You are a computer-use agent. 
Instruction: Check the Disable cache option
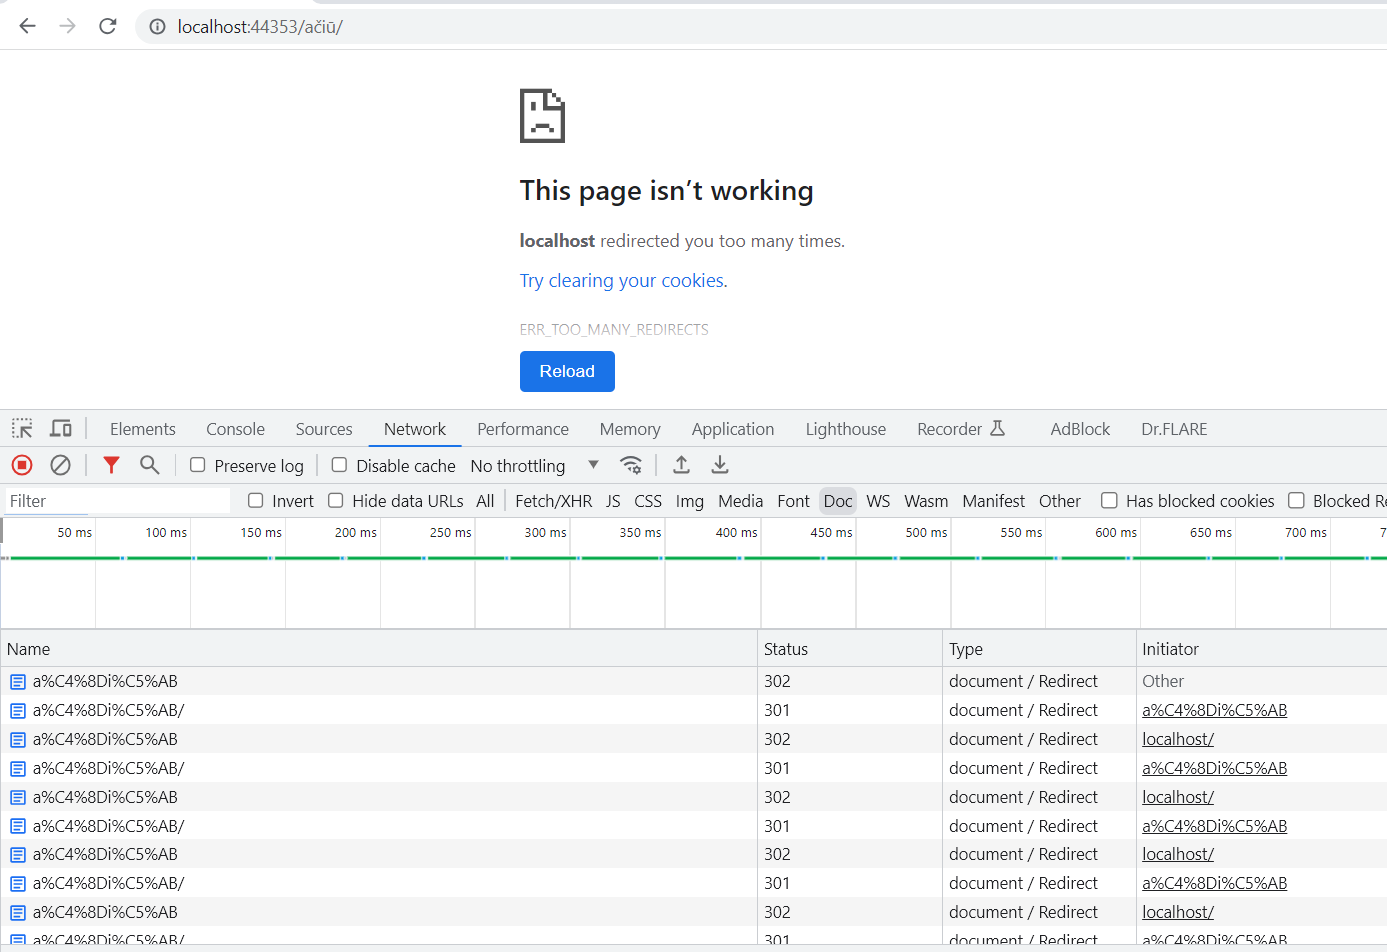[340, 465]
